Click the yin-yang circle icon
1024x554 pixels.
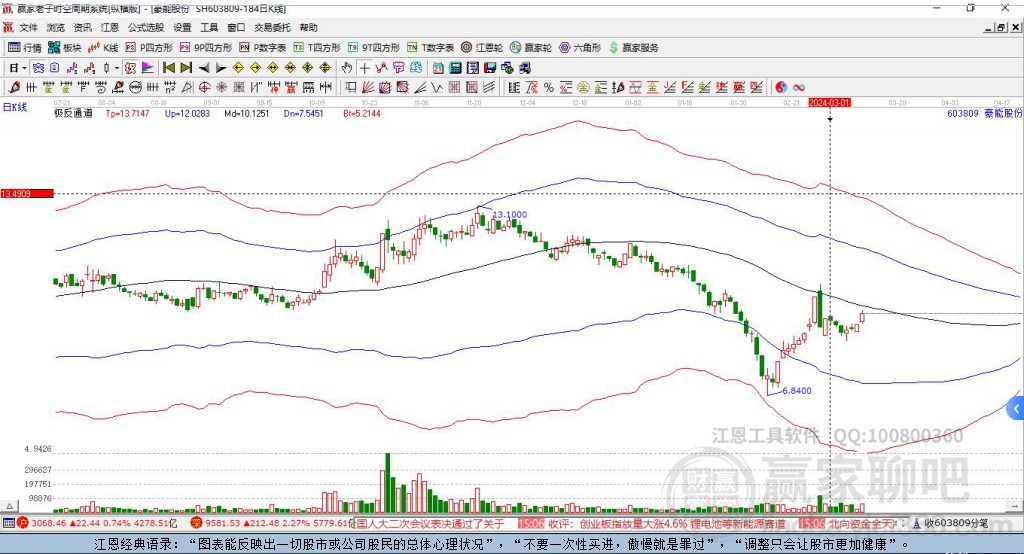pyautogui.click(x=780, y=88)
